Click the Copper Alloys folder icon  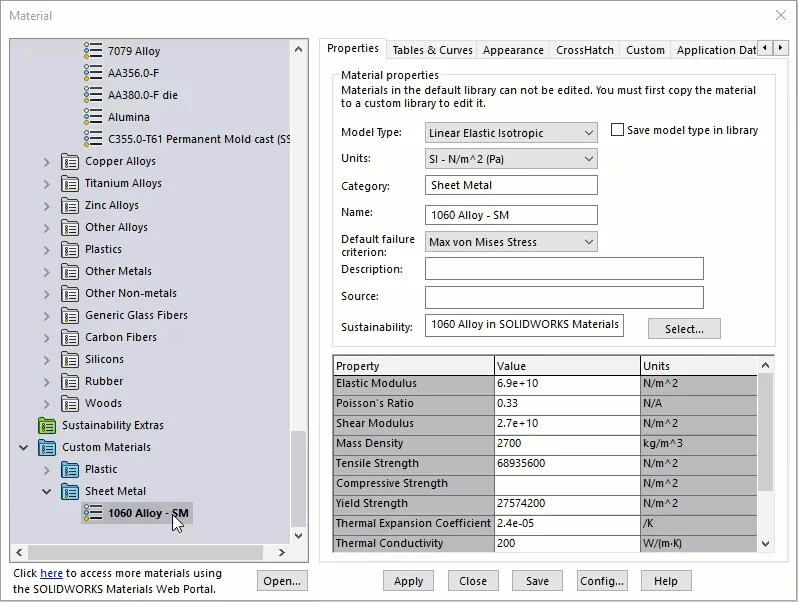(70, 161)
